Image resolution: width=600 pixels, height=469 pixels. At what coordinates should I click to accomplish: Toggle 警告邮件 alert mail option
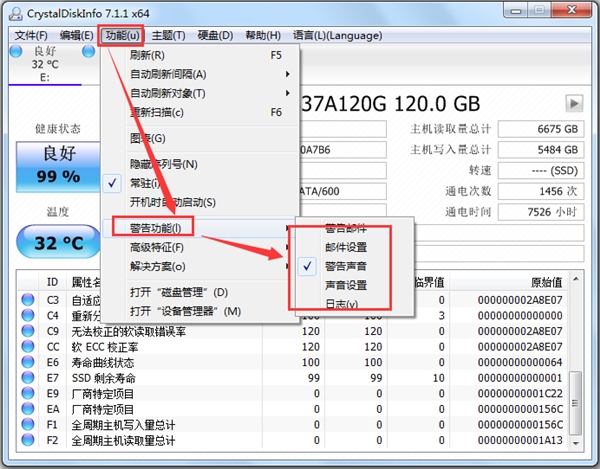tap(354, 228)
